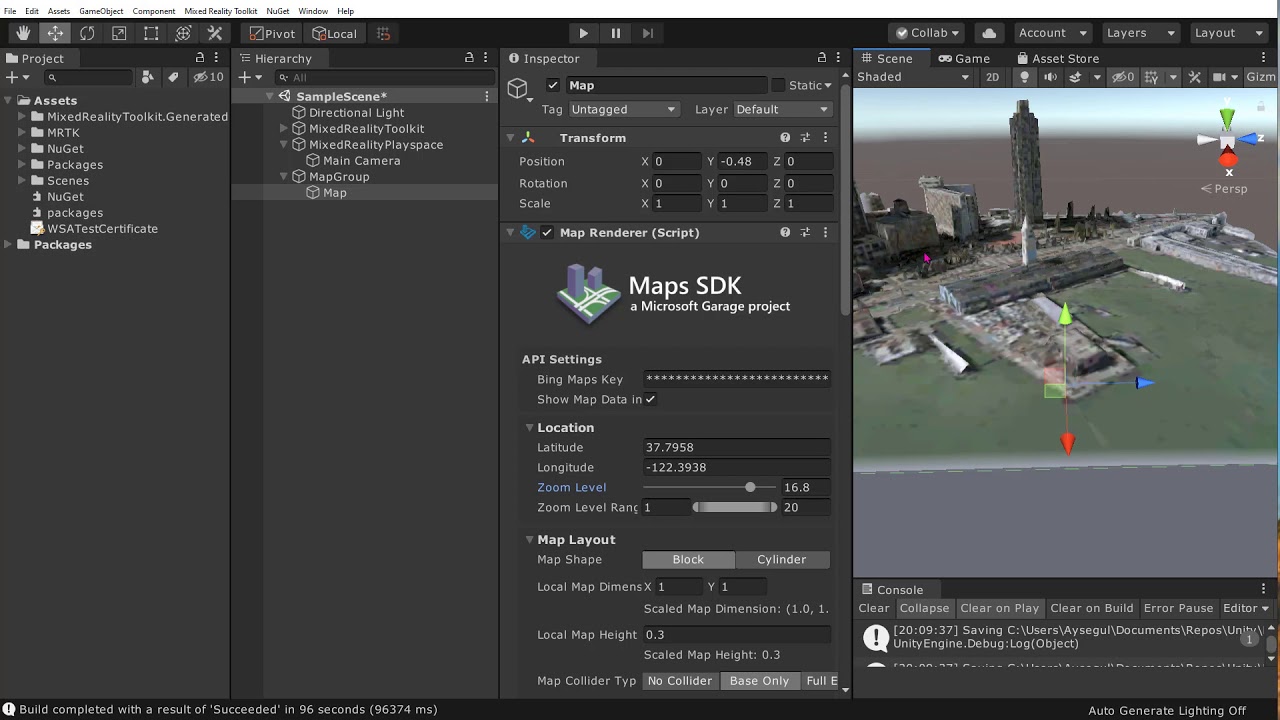Toggle Map object active checkbox

[553, 85]
